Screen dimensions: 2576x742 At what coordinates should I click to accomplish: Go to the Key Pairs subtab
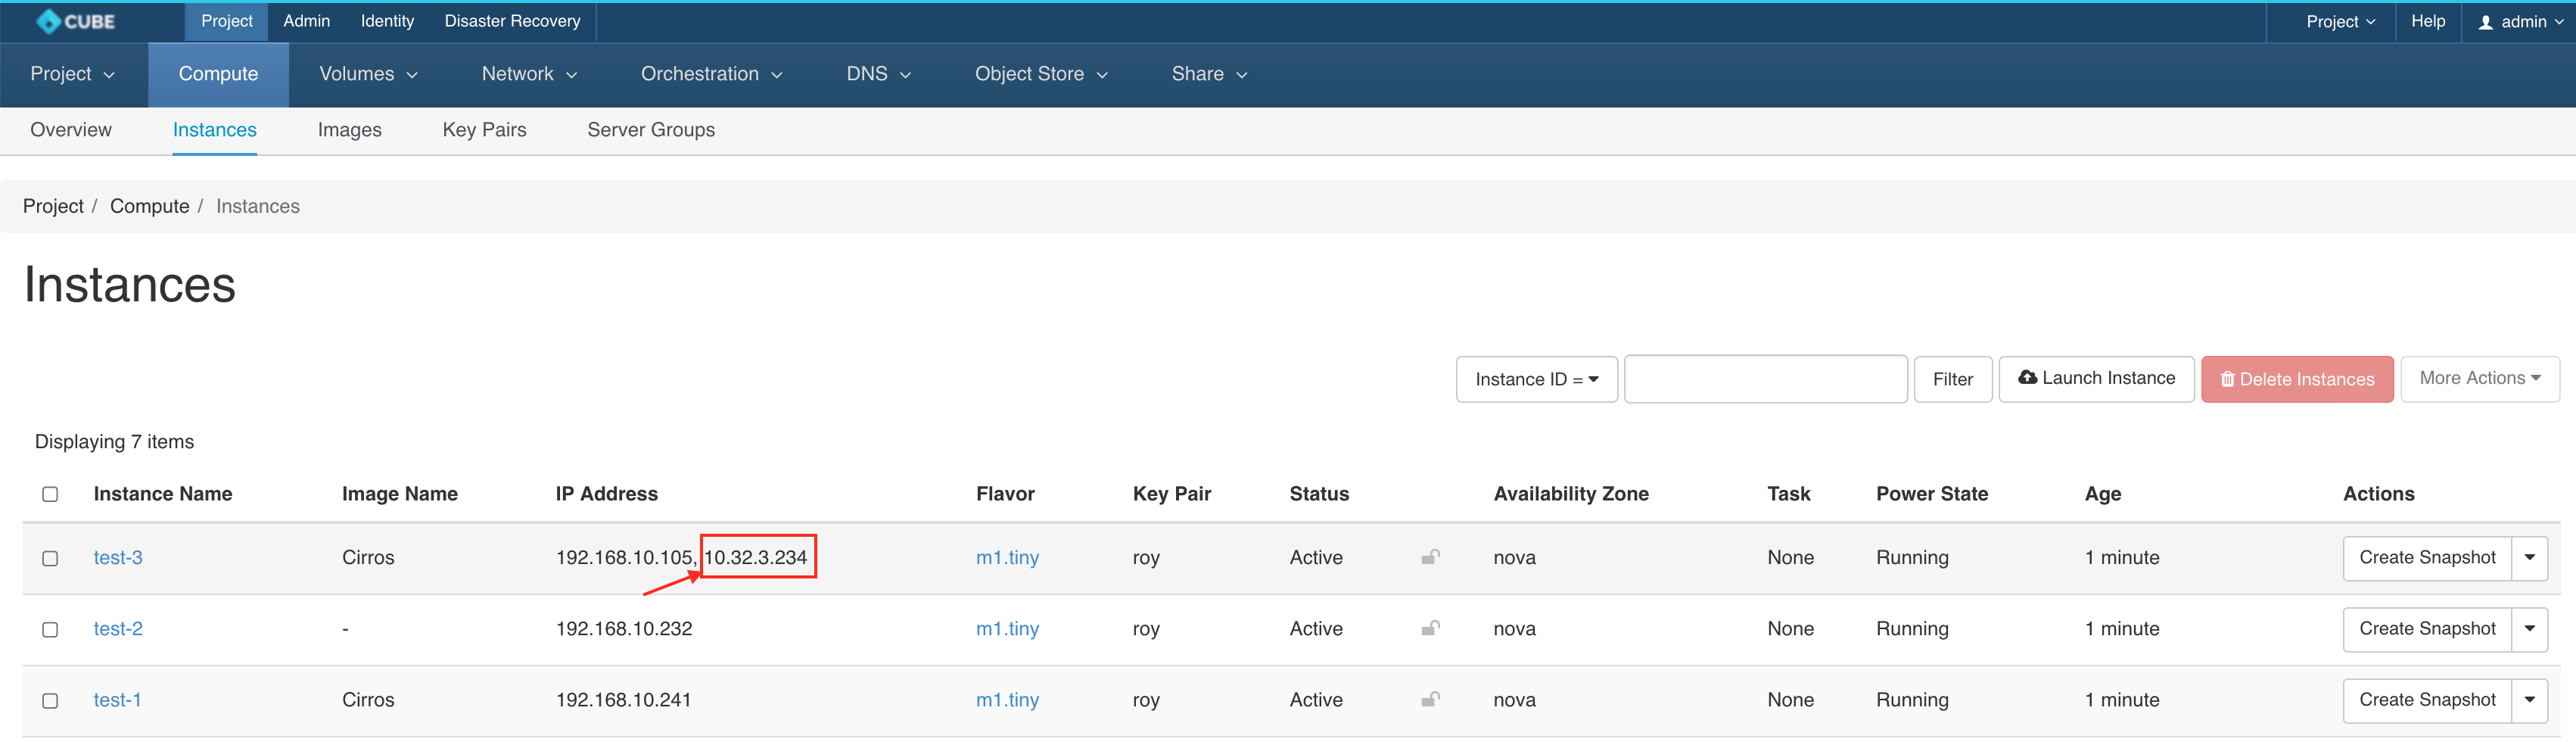pos(484,130)
